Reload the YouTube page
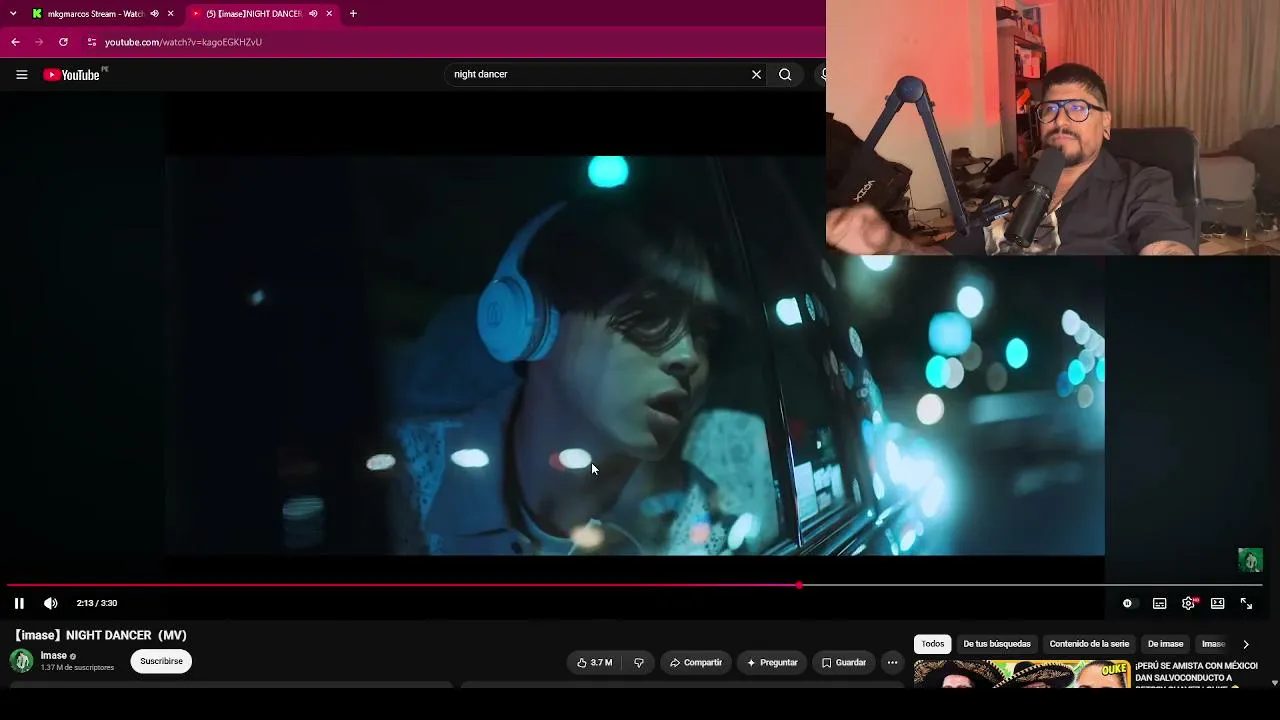 point(63,42)
